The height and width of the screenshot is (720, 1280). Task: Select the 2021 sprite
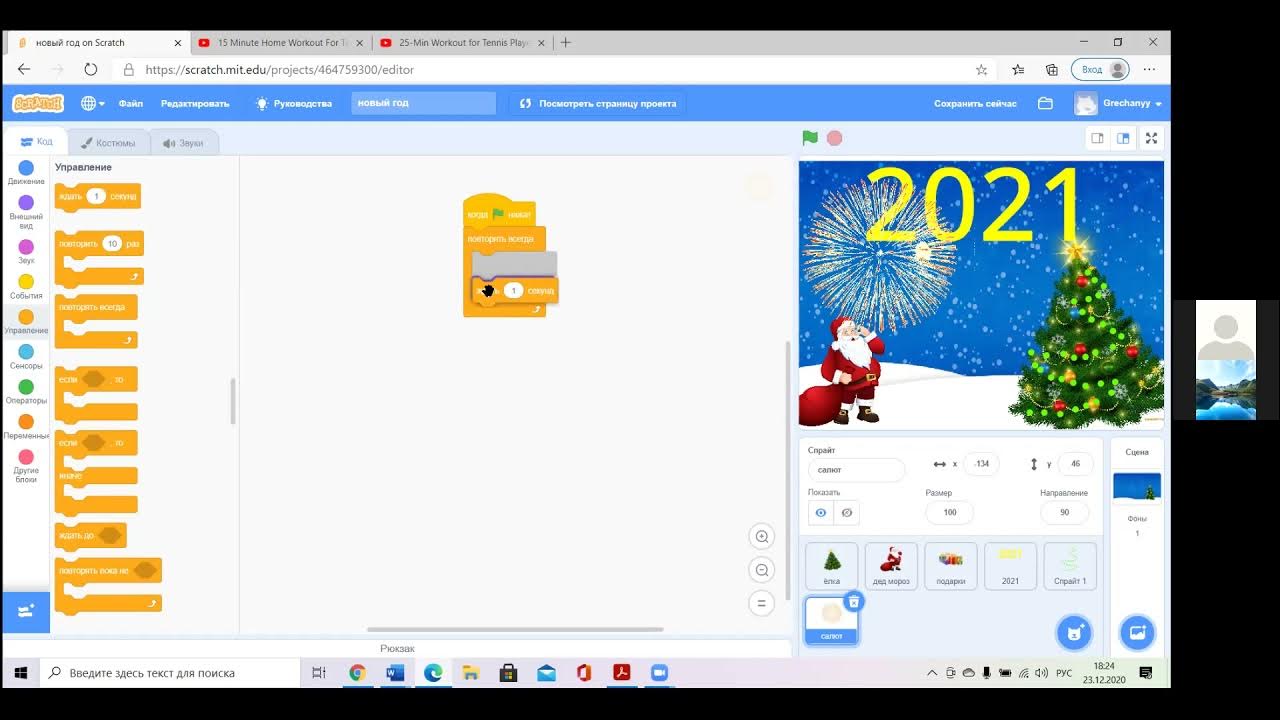[1010, 566]
